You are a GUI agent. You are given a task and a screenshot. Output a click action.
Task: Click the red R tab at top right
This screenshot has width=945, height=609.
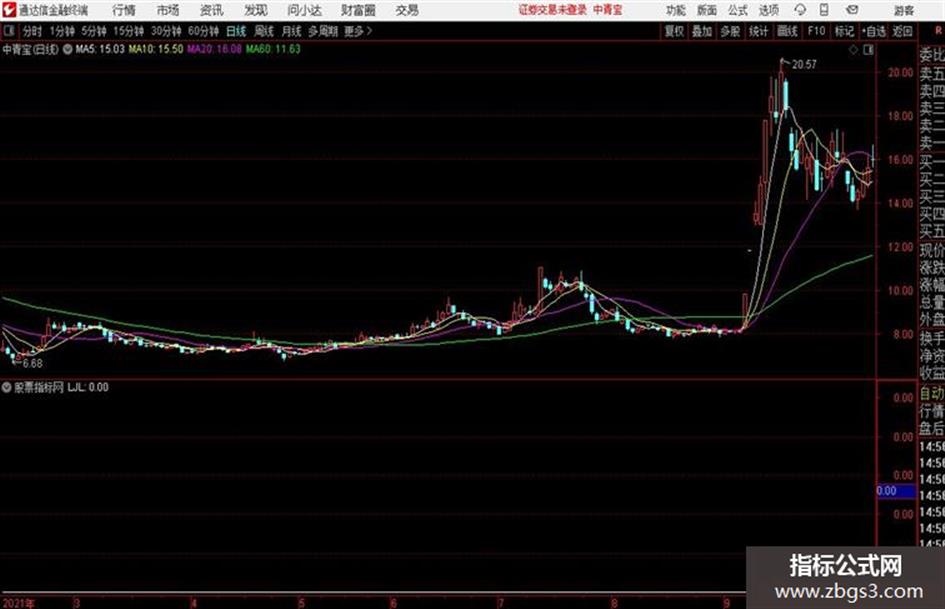[x=938, y=30]
